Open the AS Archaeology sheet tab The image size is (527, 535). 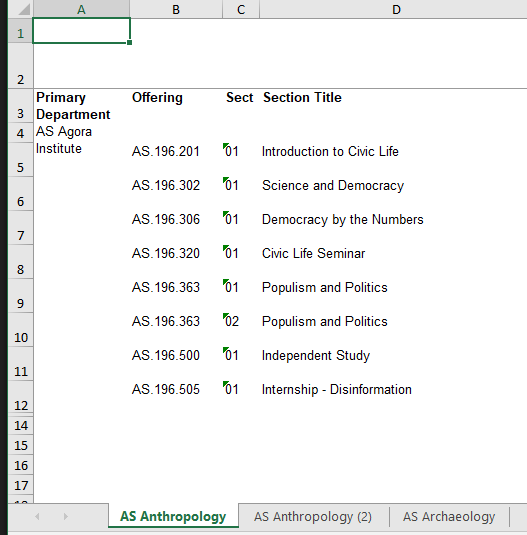point(449,517)
